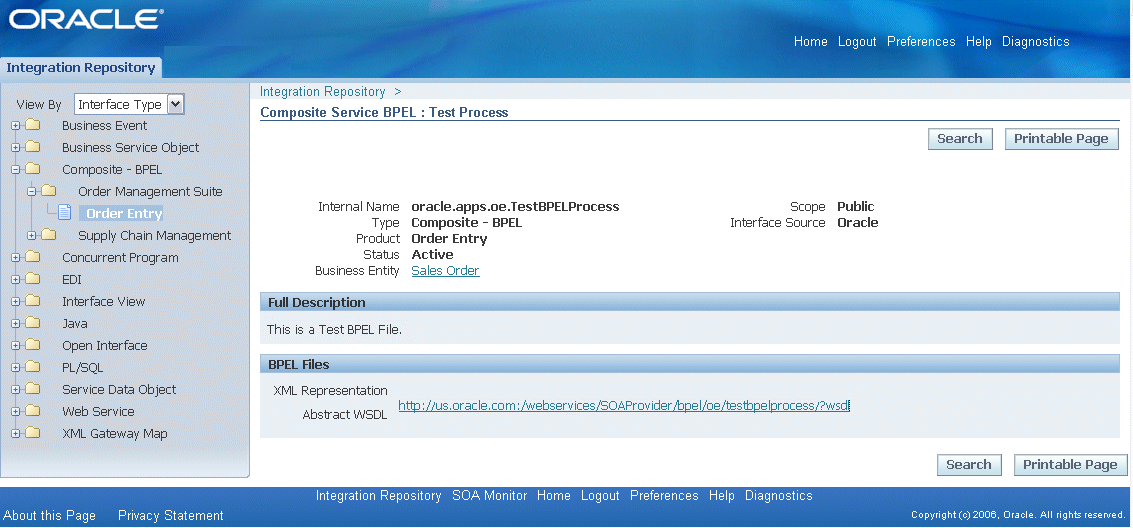The width and height of the screenshot is (1133, 528).
Task: Open the Privacy Statement link
Action: point(171,516)
